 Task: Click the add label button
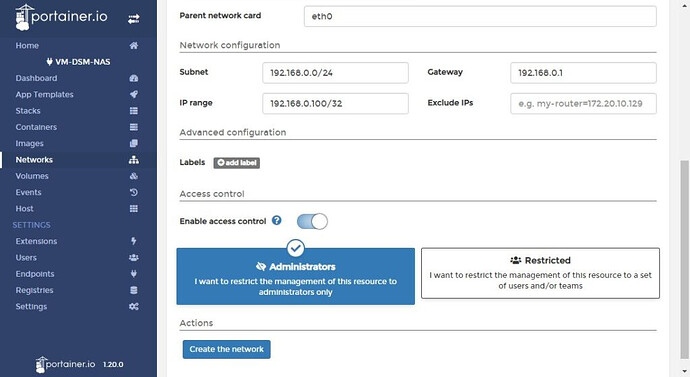tap(237, 163)
